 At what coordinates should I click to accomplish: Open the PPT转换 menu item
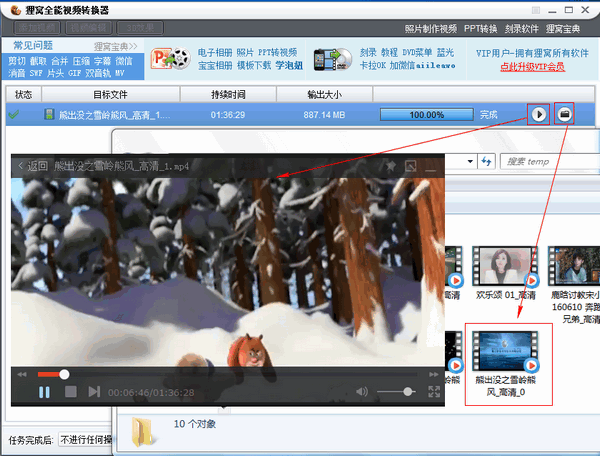[x=480, y=29]
